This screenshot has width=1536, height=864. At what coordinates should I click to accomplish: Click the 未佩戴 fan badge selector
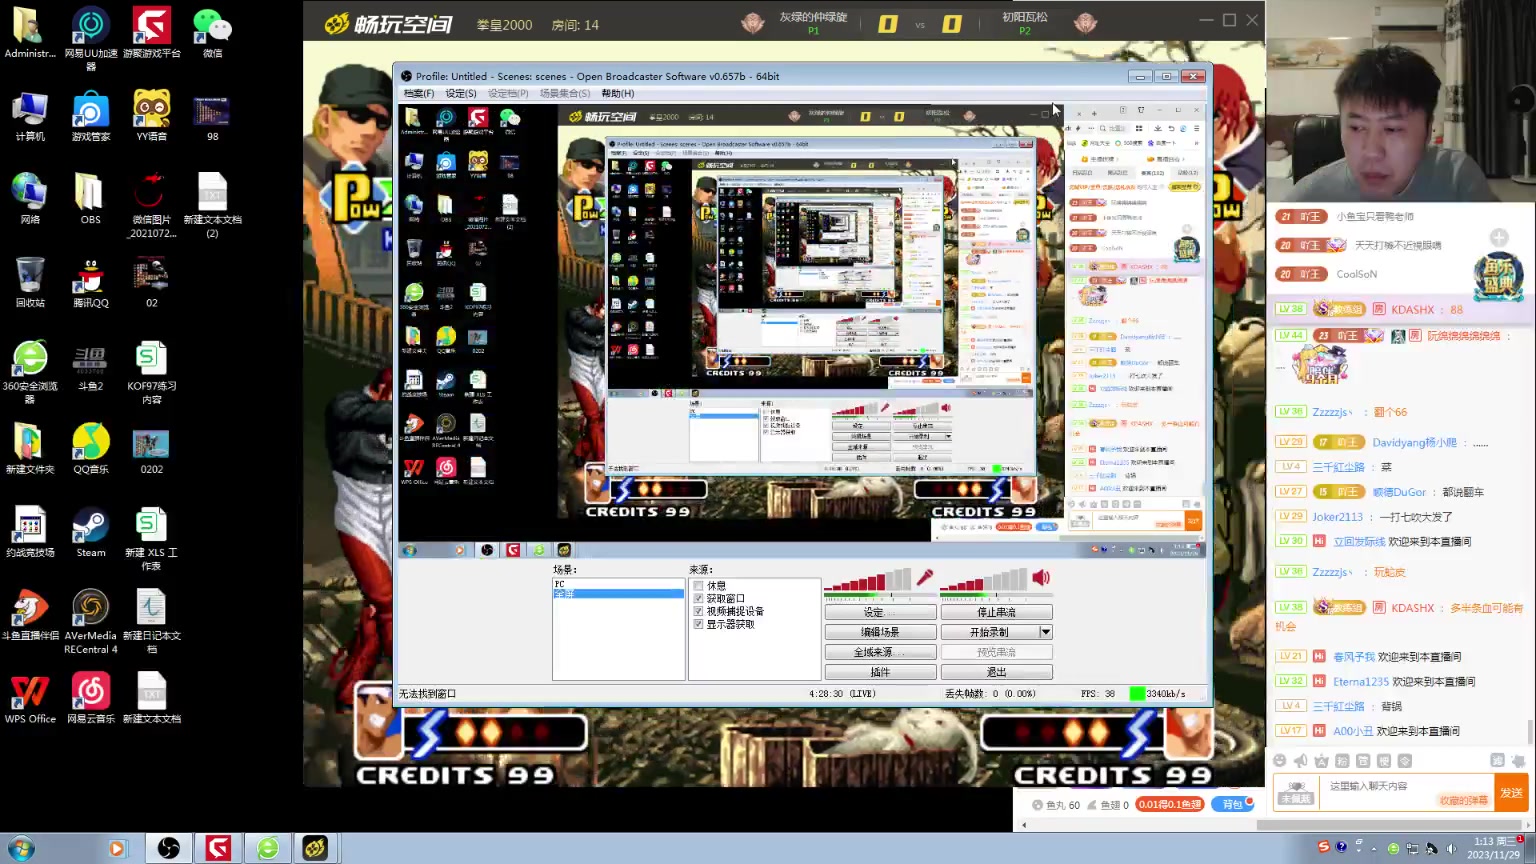click(x=1296, y=792)
